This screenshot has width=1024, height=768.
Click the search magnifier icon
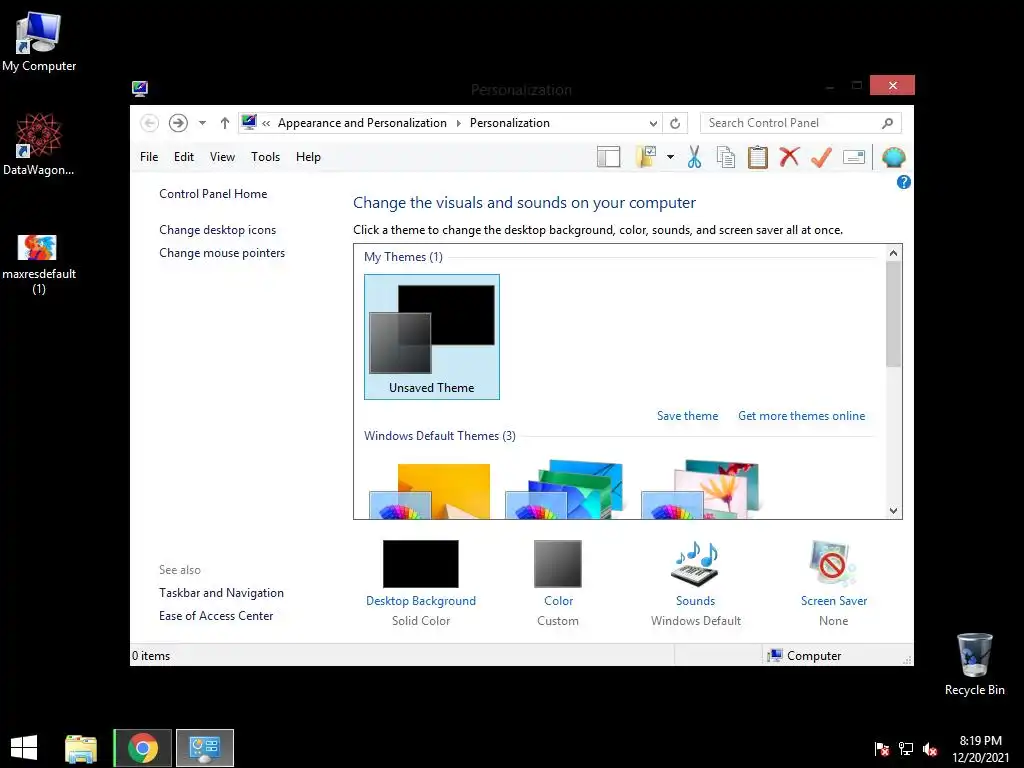click(888, 123)
